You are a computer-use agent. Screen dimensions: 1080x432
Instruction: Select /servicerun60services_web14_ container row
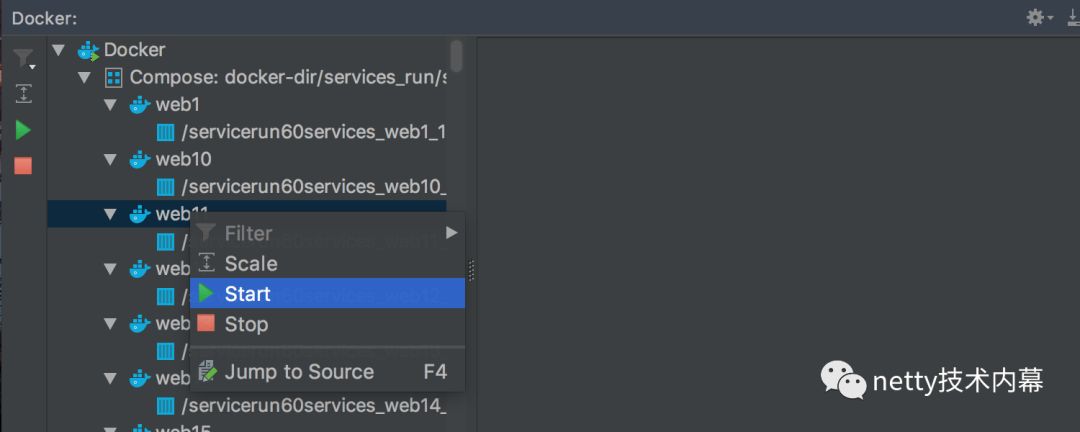(247, 406)
